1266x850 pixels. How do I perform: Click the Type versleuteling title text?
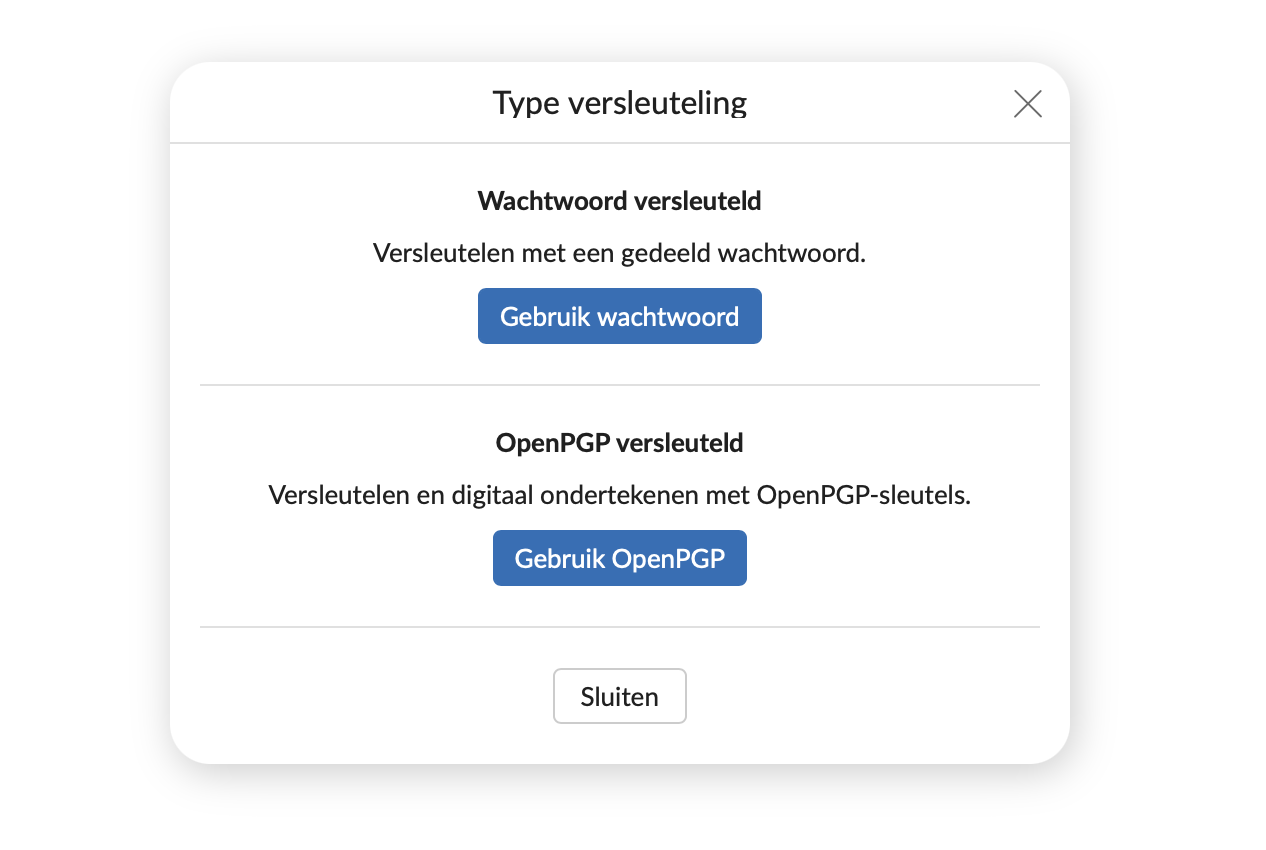pyautogui.click(x=619, y=102)
